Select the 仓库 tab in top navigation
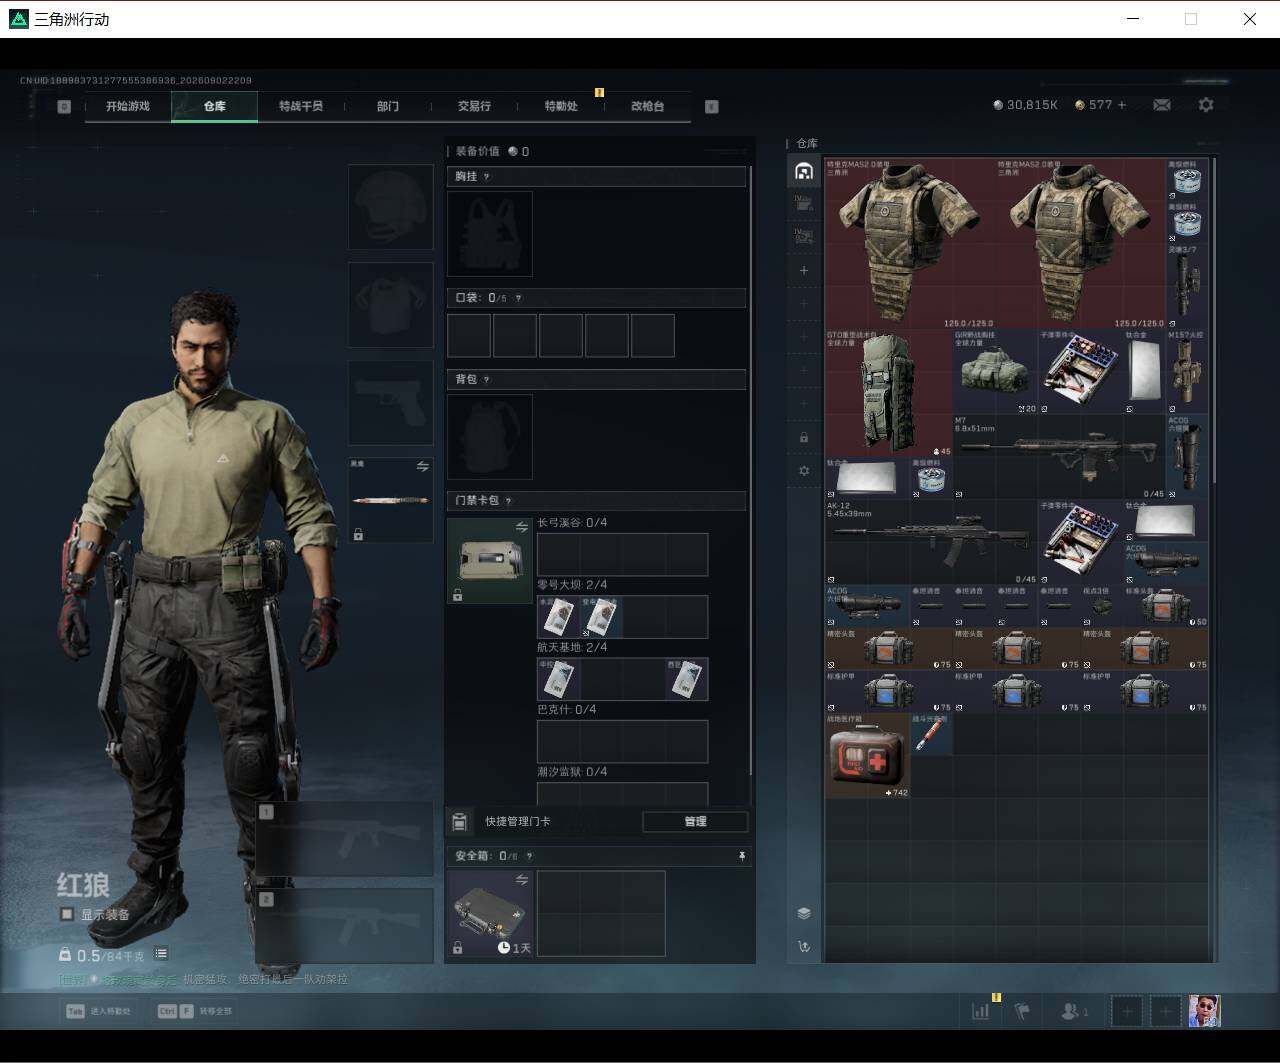This screenshot has width=1280, height=1063. pos(214,106)
